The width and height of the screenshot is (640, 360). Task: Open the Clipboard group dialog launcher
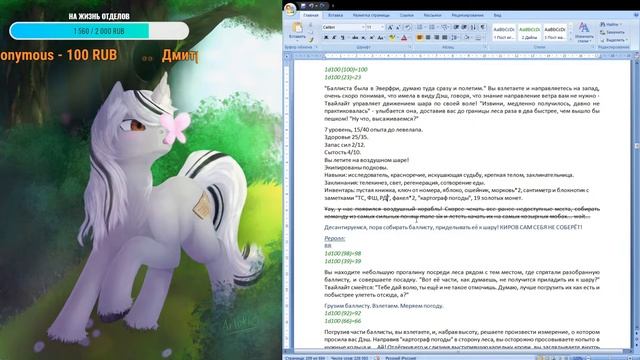[x=316, y=47]
